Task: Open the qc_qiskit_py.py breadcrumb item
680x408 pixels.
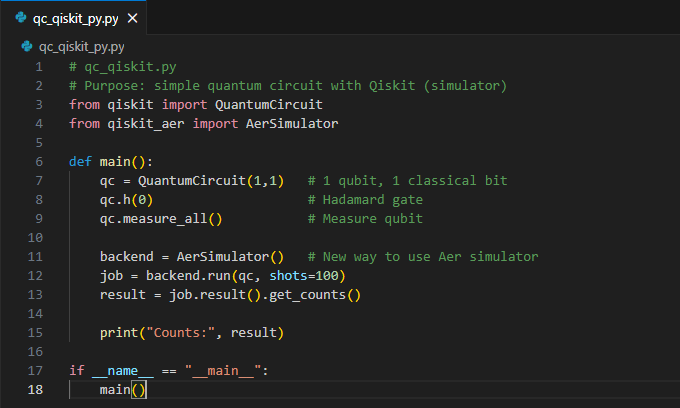Action: click(x=81, y=46)
